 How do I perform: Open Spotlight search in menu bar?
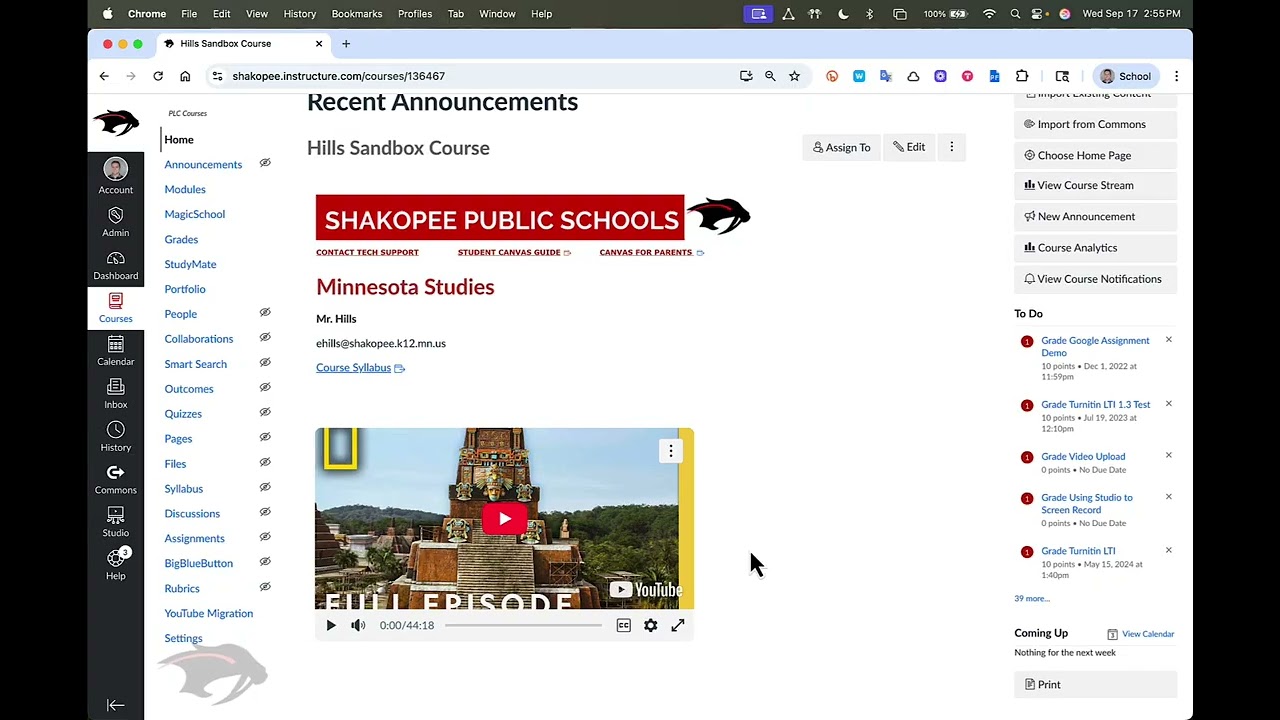tap(1015, 14)
